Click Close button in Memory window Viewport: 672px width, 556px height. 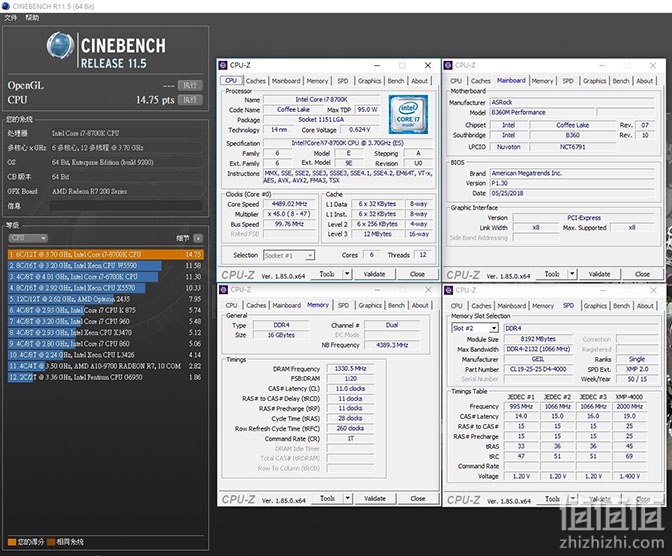point(418,499)
